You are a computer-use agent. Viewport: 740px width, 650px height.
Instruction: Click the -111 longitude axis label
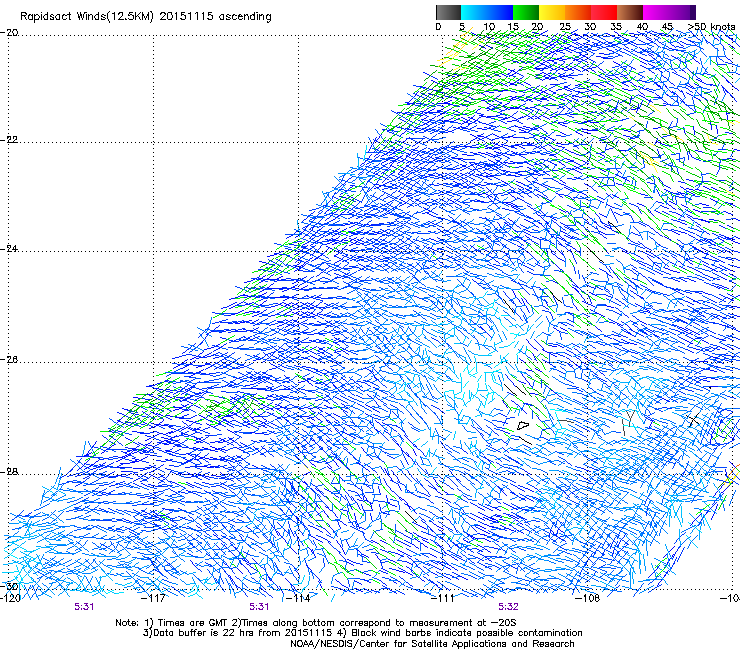(442, 598)
